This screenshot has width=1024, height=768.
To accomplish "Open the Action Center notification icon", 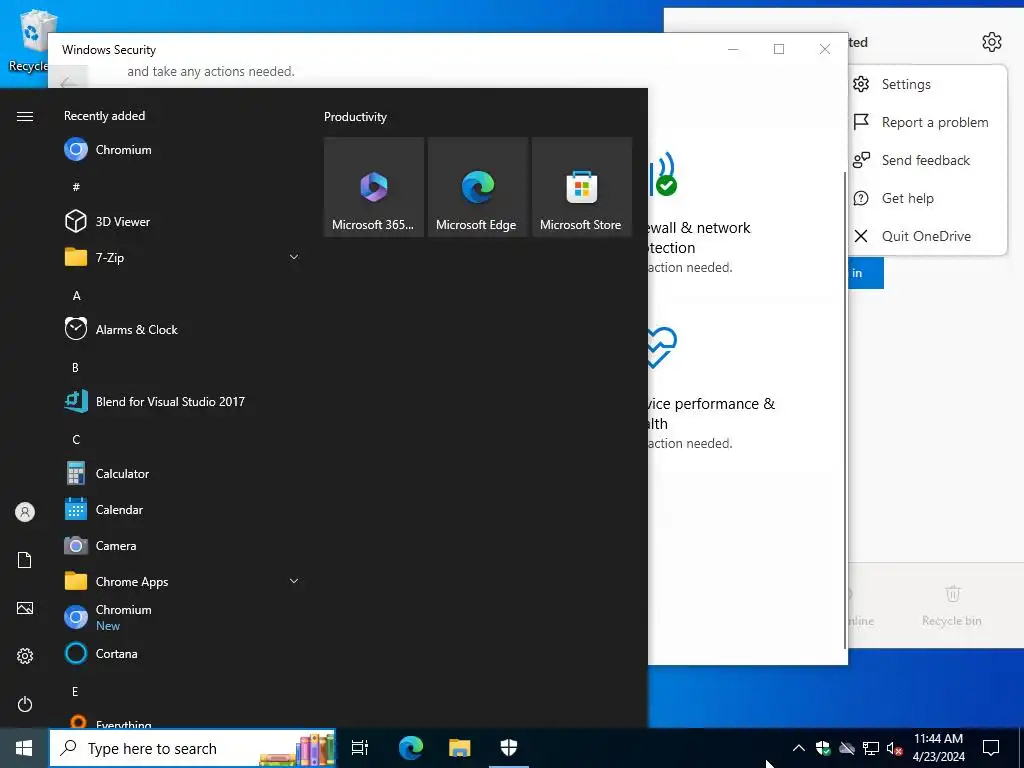I will click(x=991, y=748).
